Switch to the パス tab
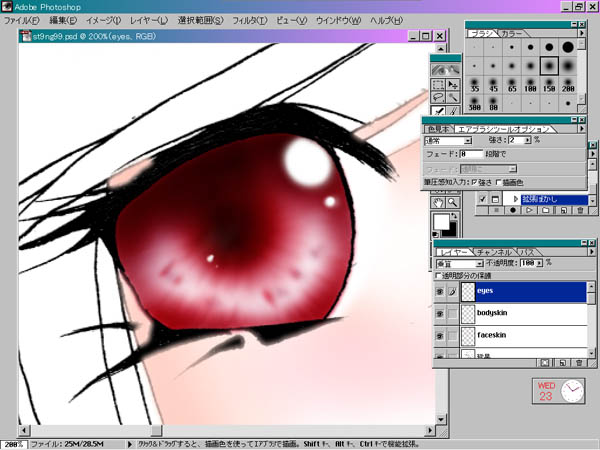 (x=529, y=252)
